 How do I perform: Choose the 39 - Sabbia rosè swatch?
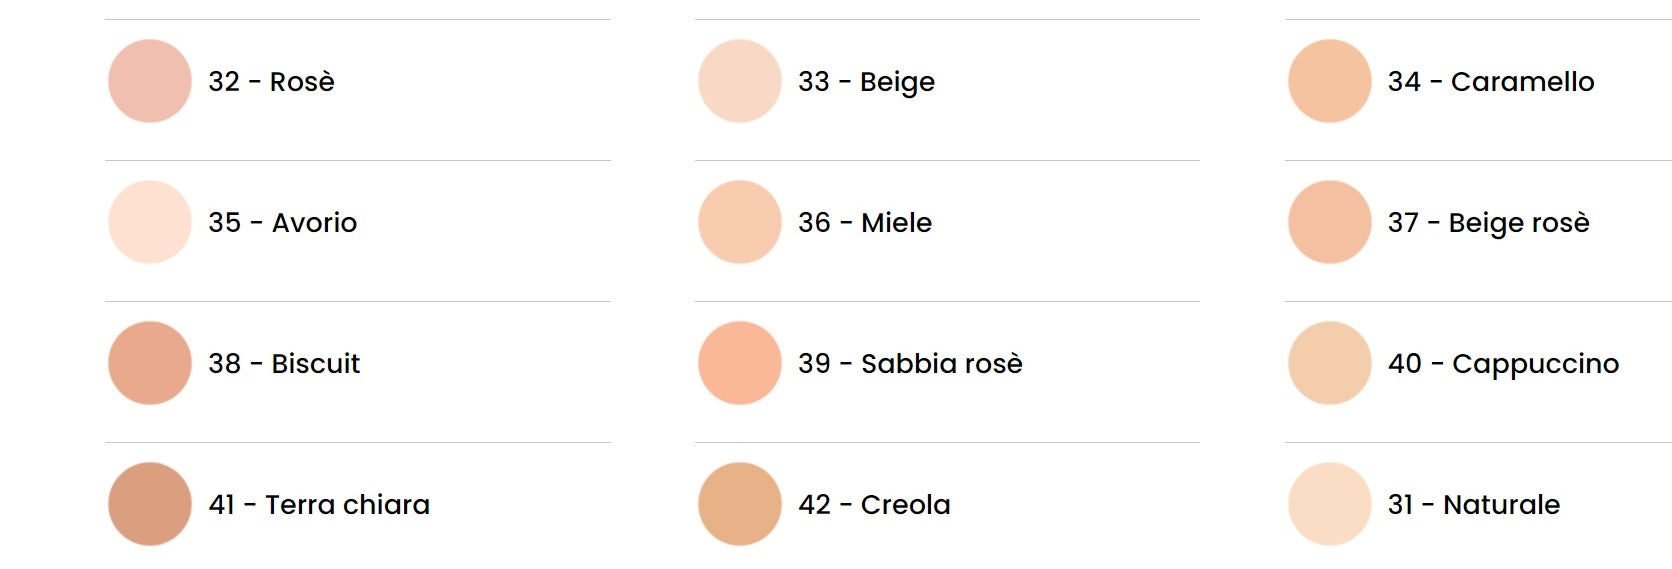(x=740, y=363)
